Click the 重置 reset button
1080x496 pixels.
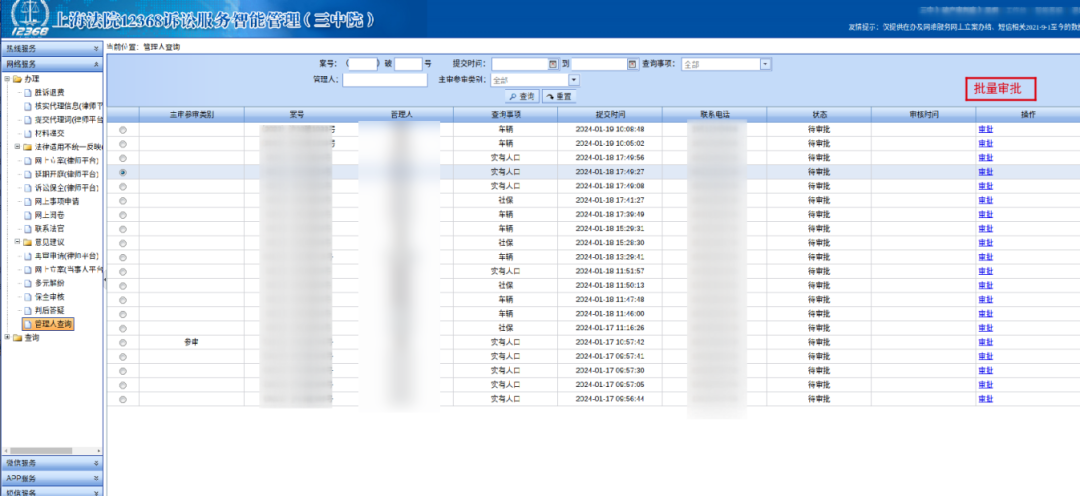coord(559,96)
